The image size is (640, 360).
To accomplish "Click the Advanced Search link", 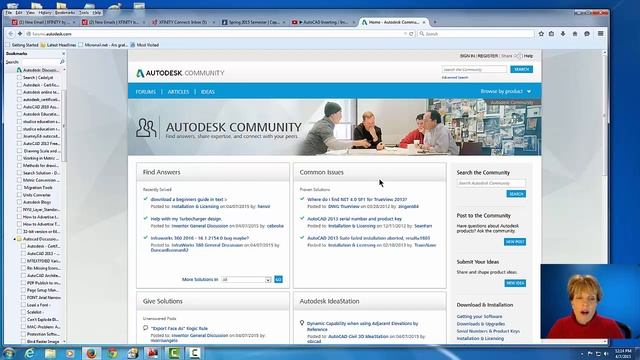I will [x=455, y=78].
